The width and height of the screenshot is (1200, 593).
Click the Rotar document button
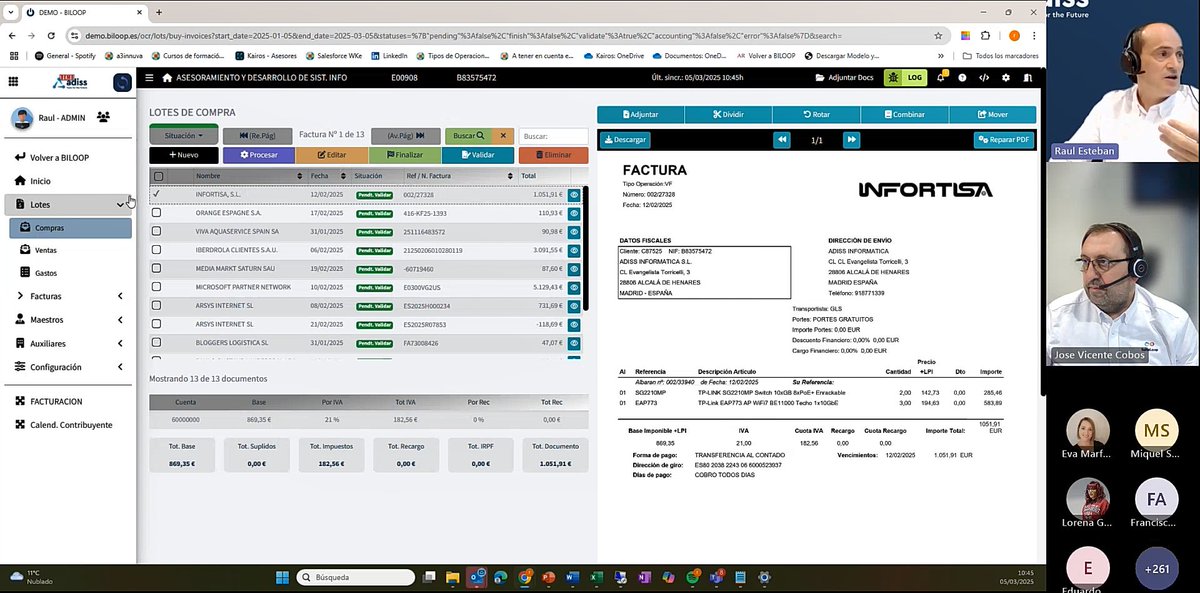[816, 114]
